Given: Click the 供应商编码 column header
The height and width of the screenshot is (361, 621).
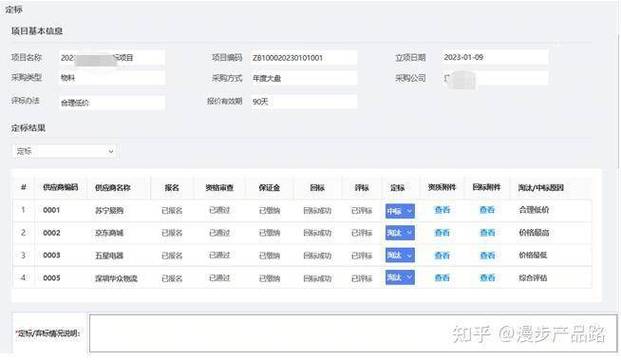Looking at the screenshot, I should [60, 187].
